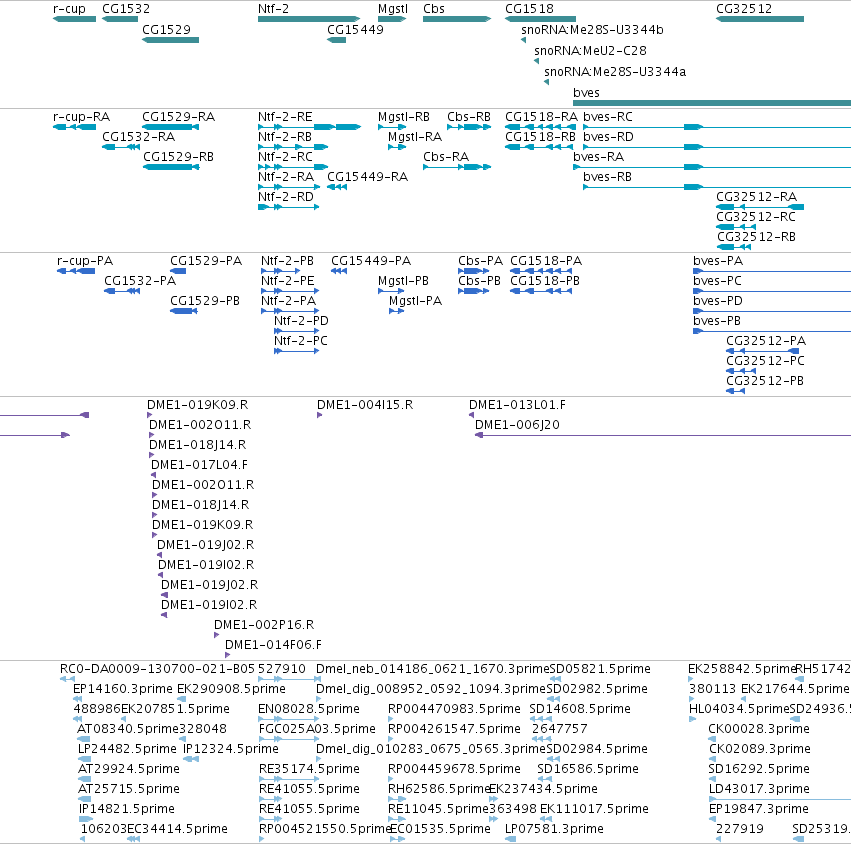Select the Mgstl gene label
The height and width of the screenshot is (844, 851).
tap(393, 9)
